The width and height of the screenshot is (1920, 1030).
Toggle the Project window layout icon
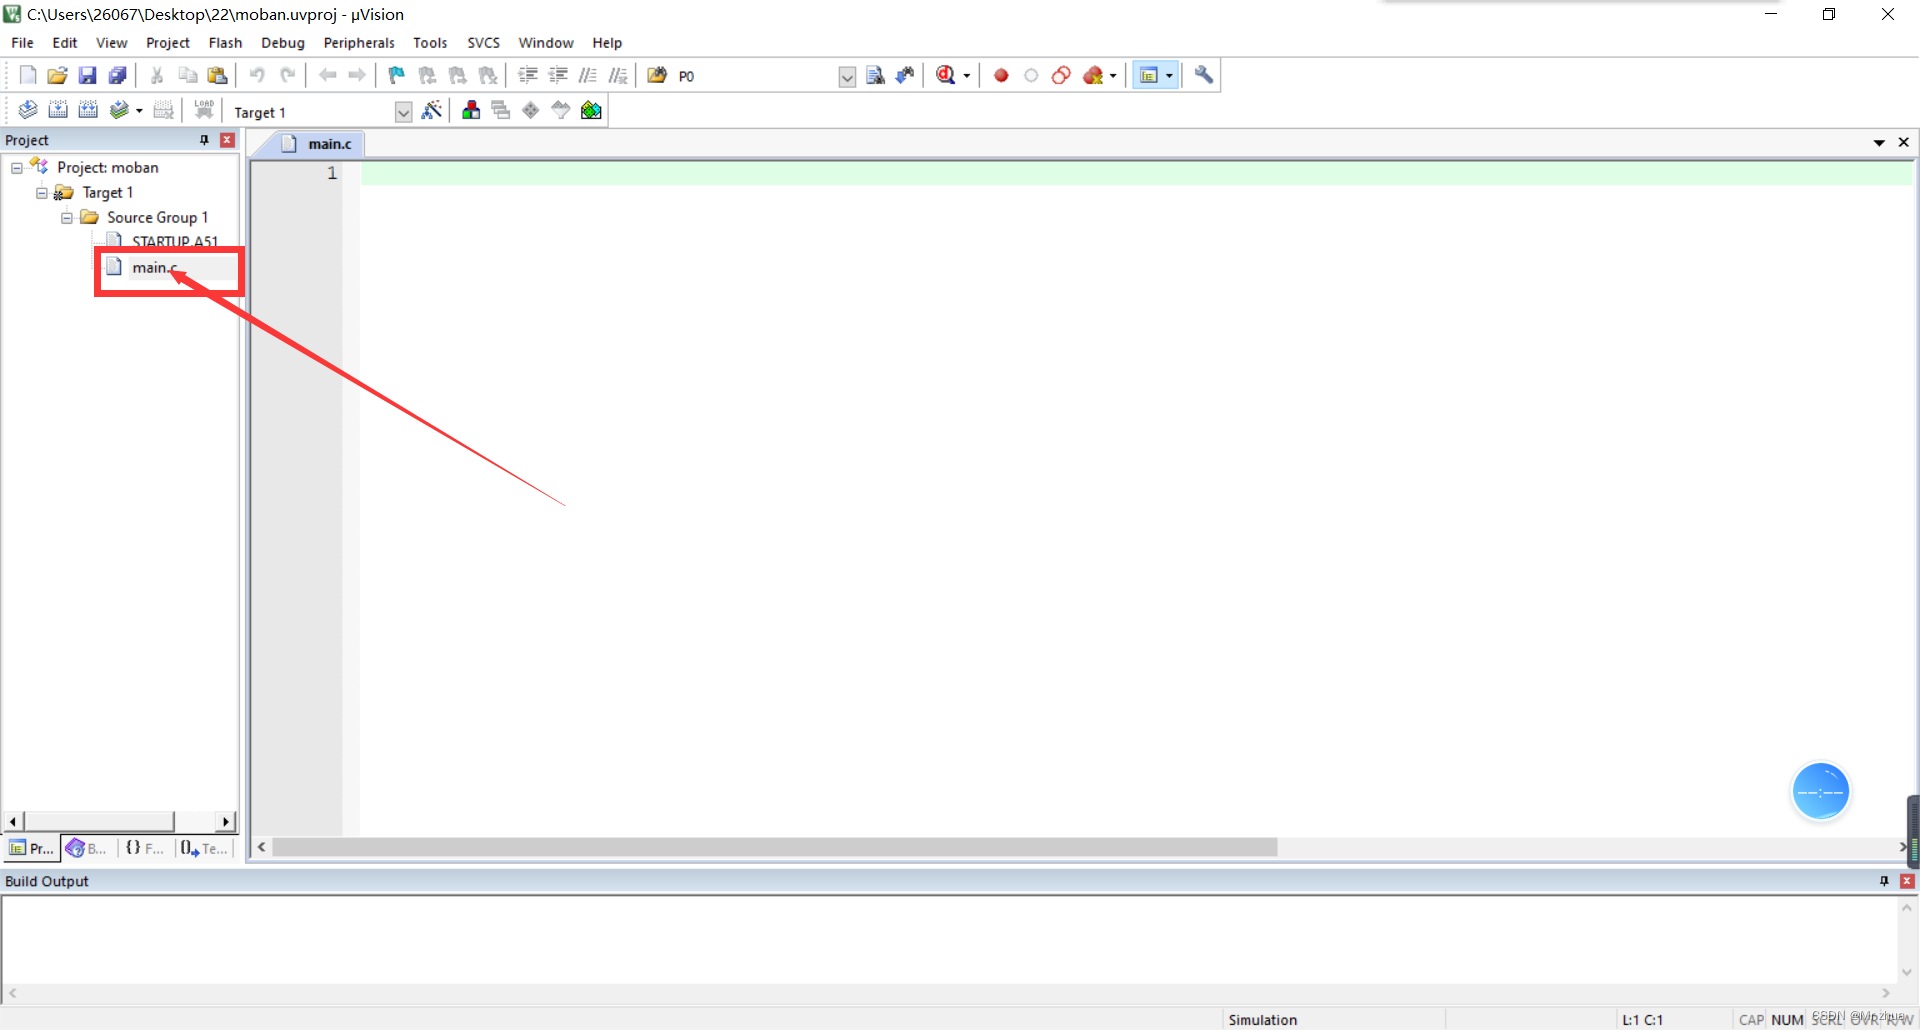click(x=1149, y=75)
